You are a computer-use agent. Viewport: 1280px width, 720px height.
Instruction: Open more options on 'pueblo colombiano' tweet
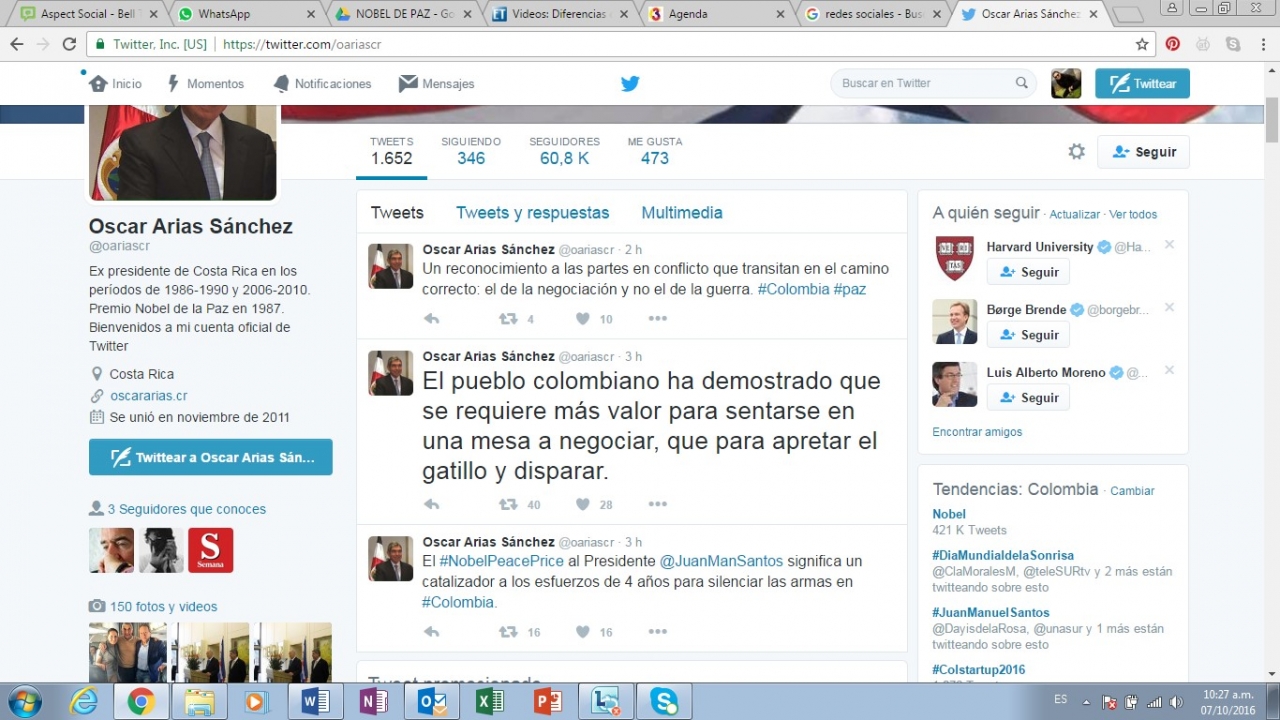coord(657,505)
